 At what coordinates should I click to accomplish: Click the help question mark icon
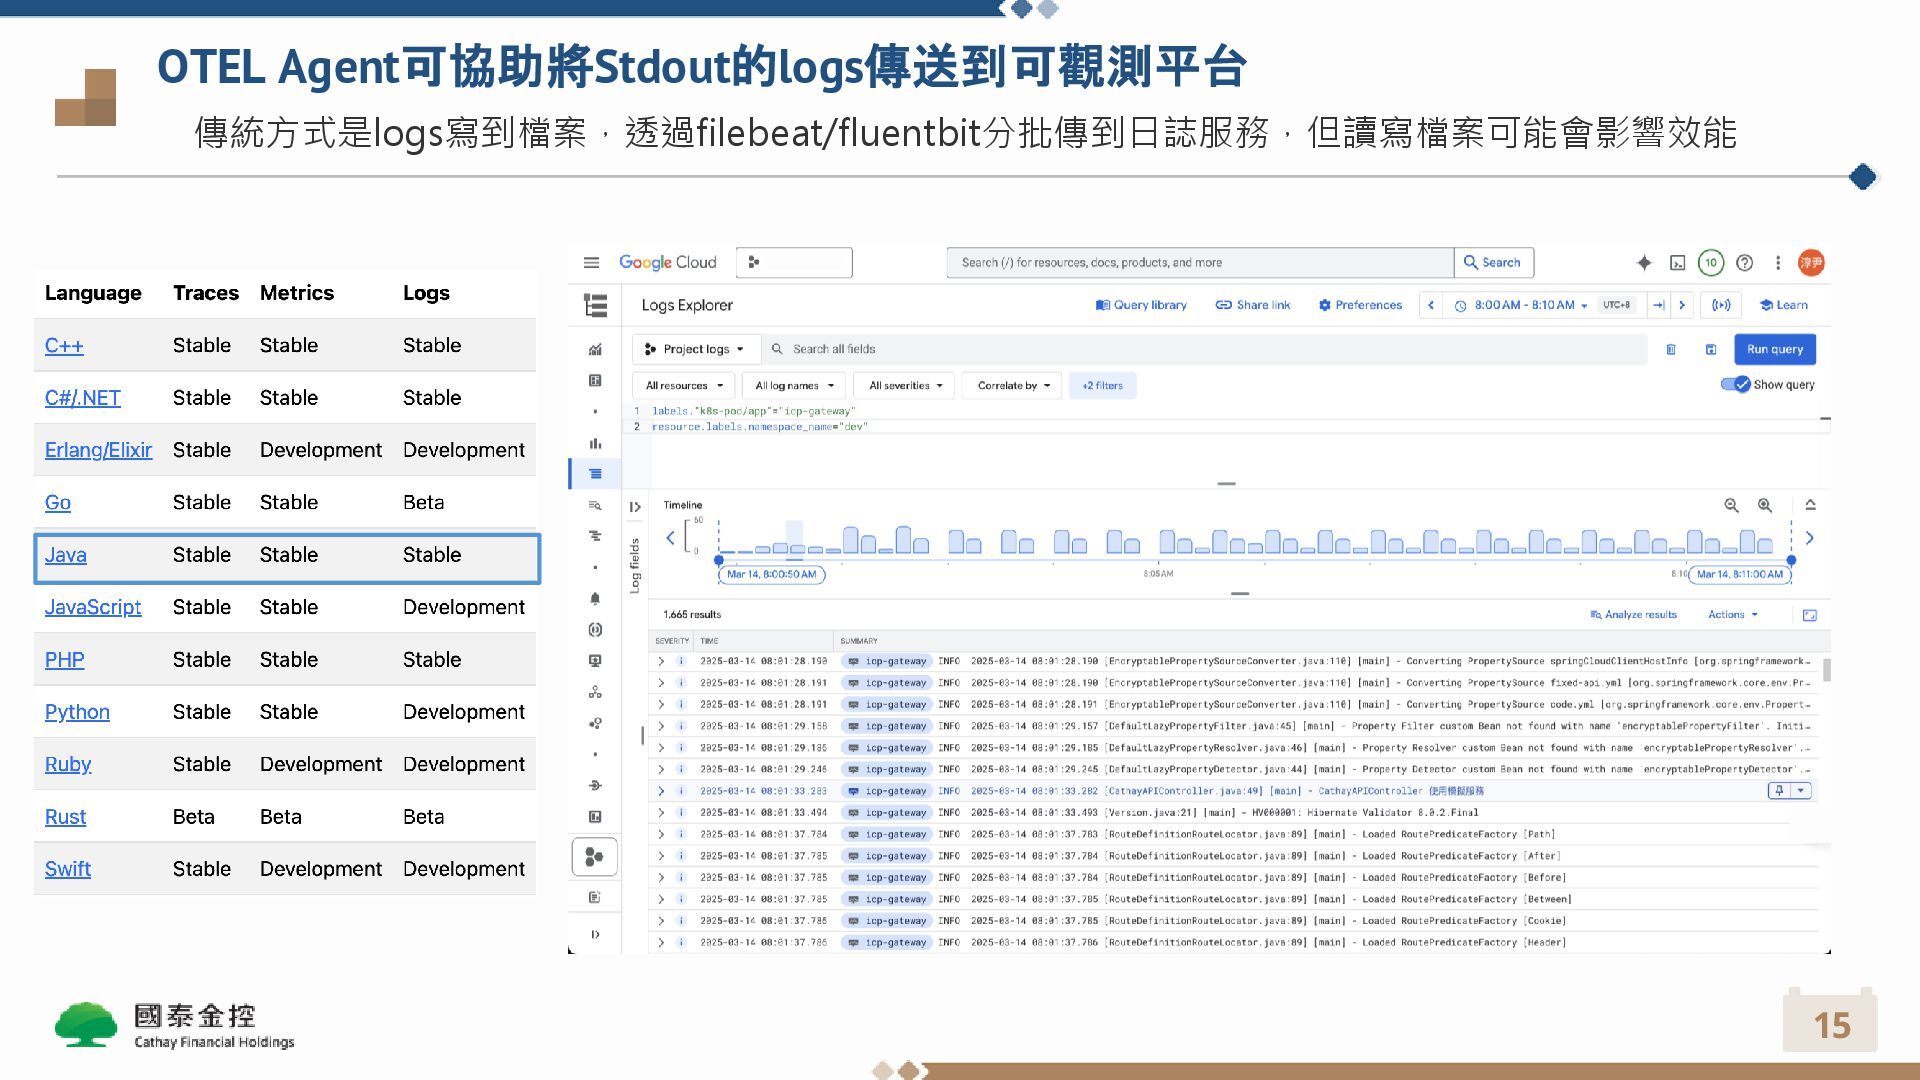1745,263
